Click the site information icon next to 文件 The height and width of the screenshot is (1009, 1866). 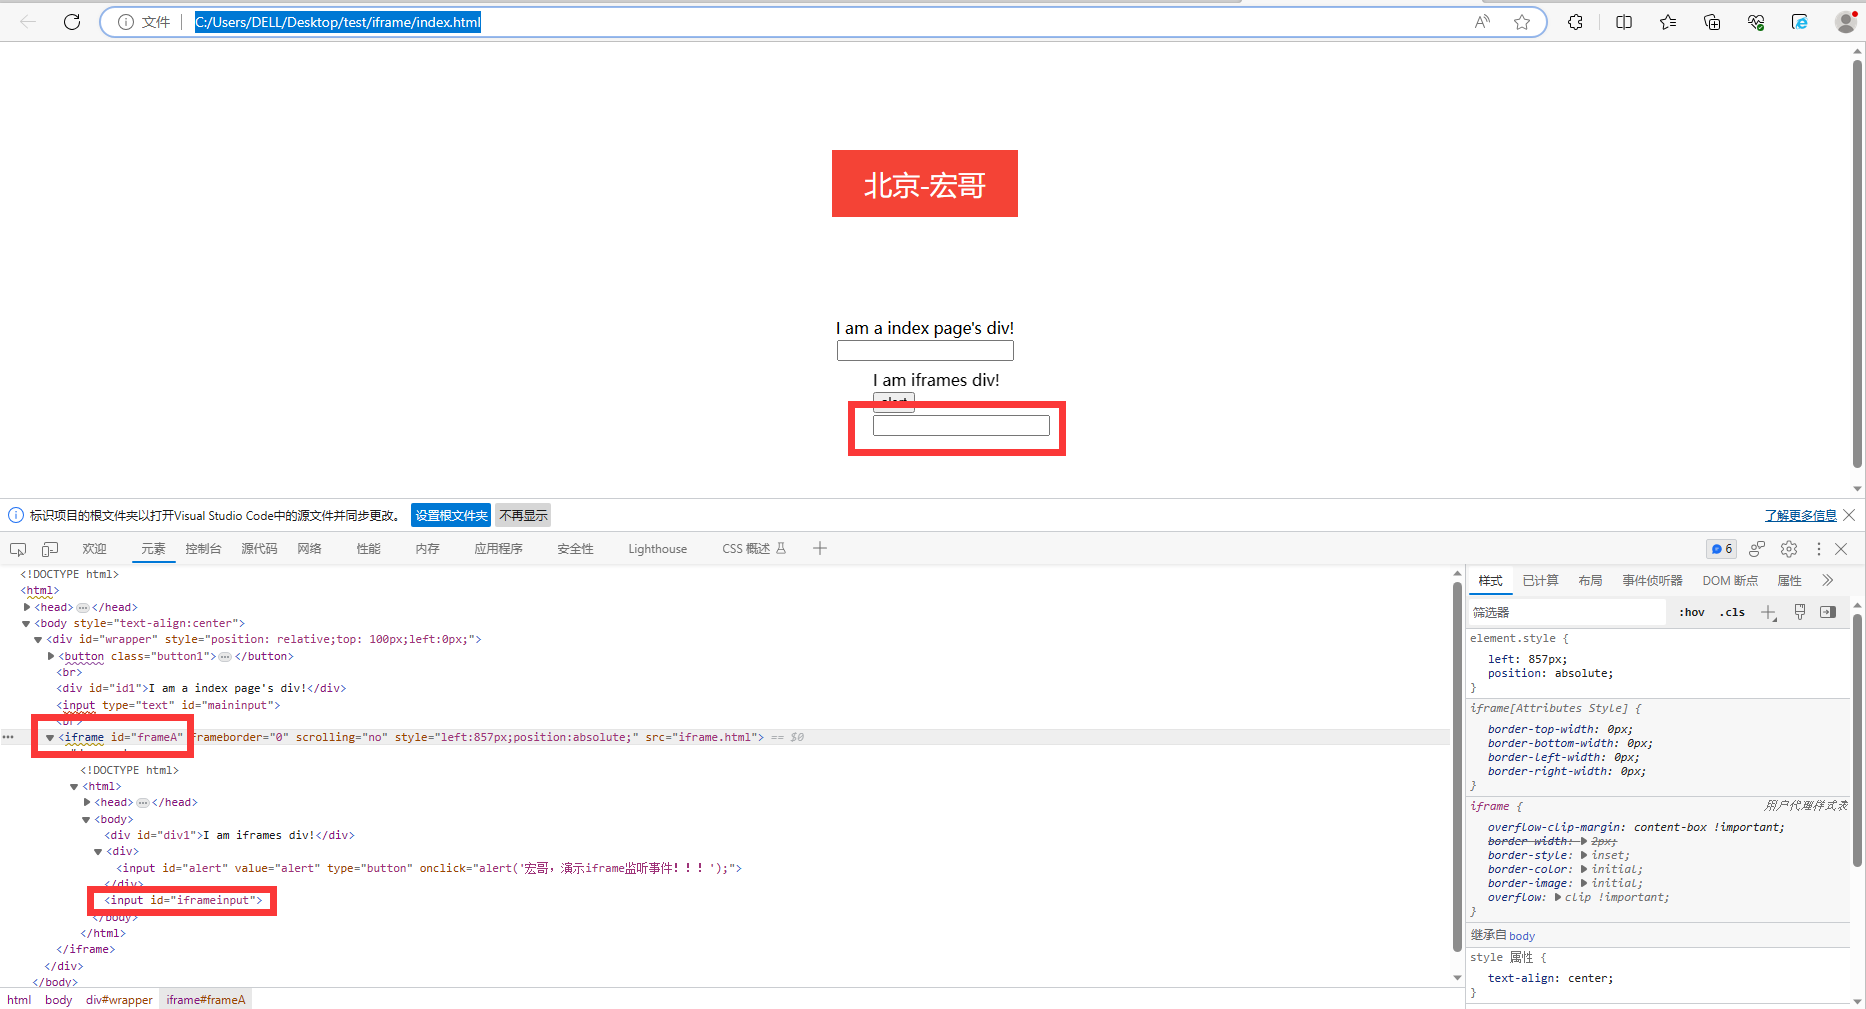point(126,22)
